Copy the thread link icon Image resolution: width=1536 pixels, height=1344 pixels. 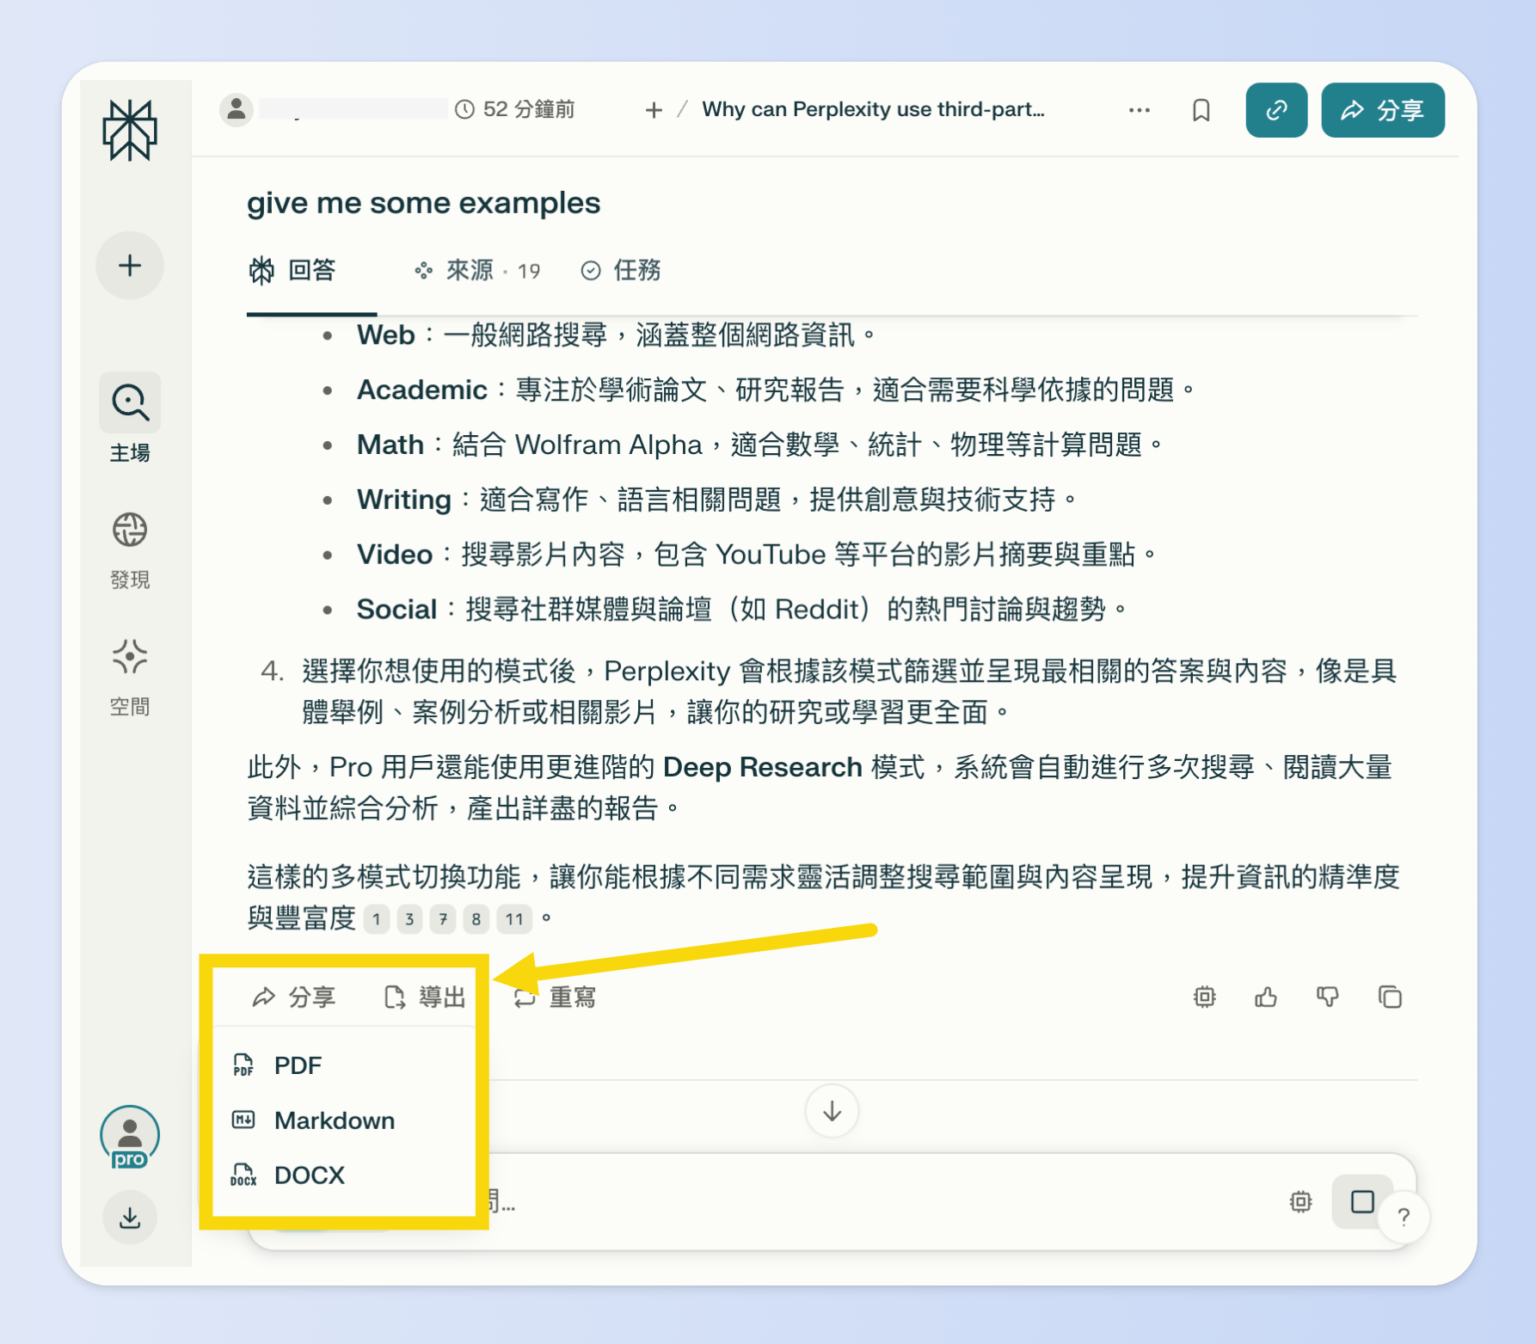tap(1275, 110)
